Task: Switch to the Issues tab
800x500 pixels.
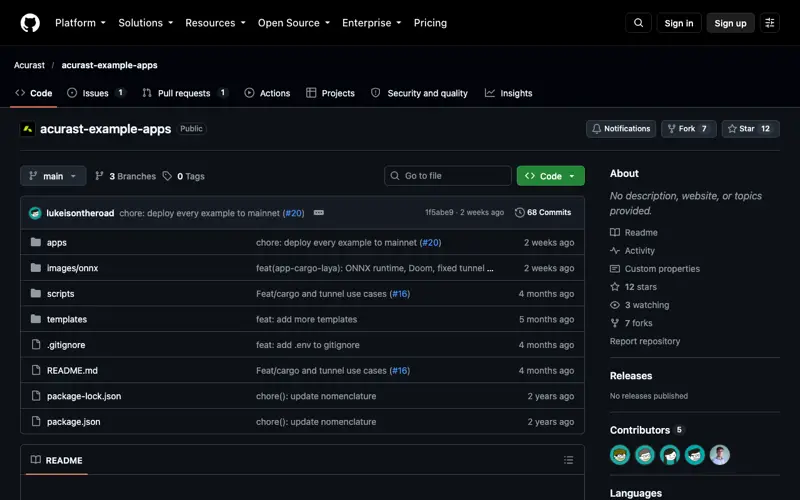Action: tap(96, 93)
